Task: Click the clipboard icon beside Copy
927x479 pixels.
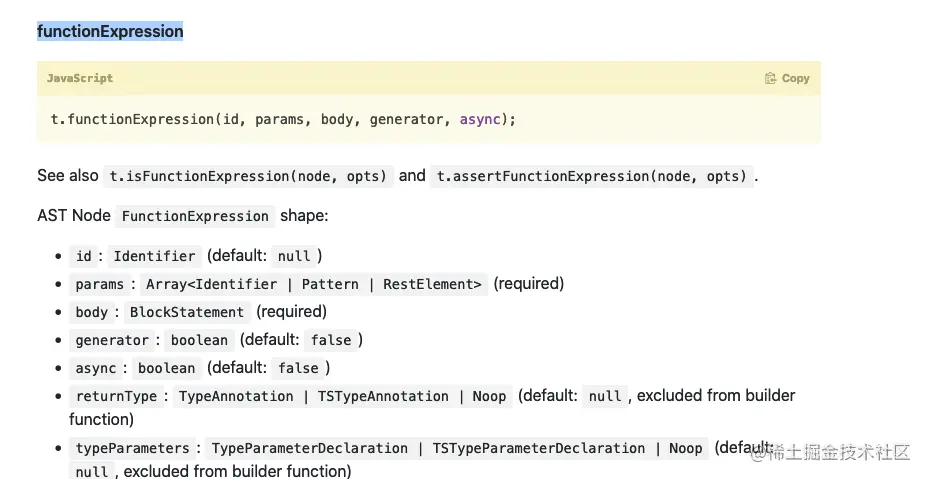Action: 770,78
